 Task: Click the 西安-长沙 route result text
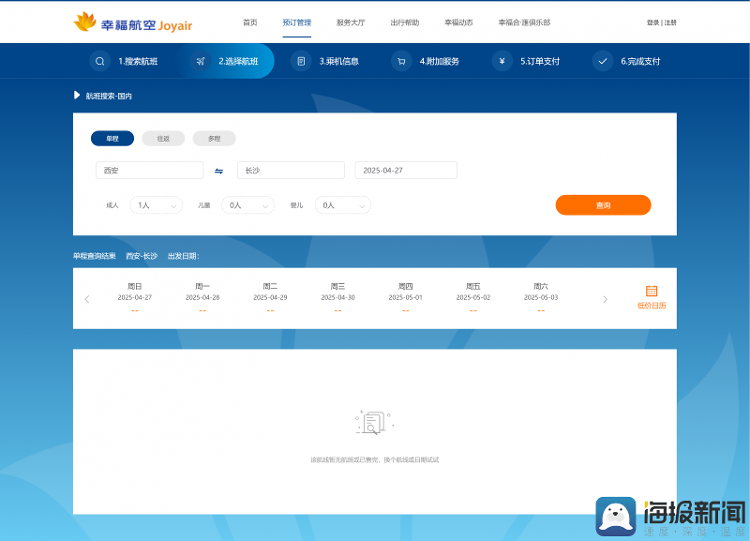click(x=142, y=256)
